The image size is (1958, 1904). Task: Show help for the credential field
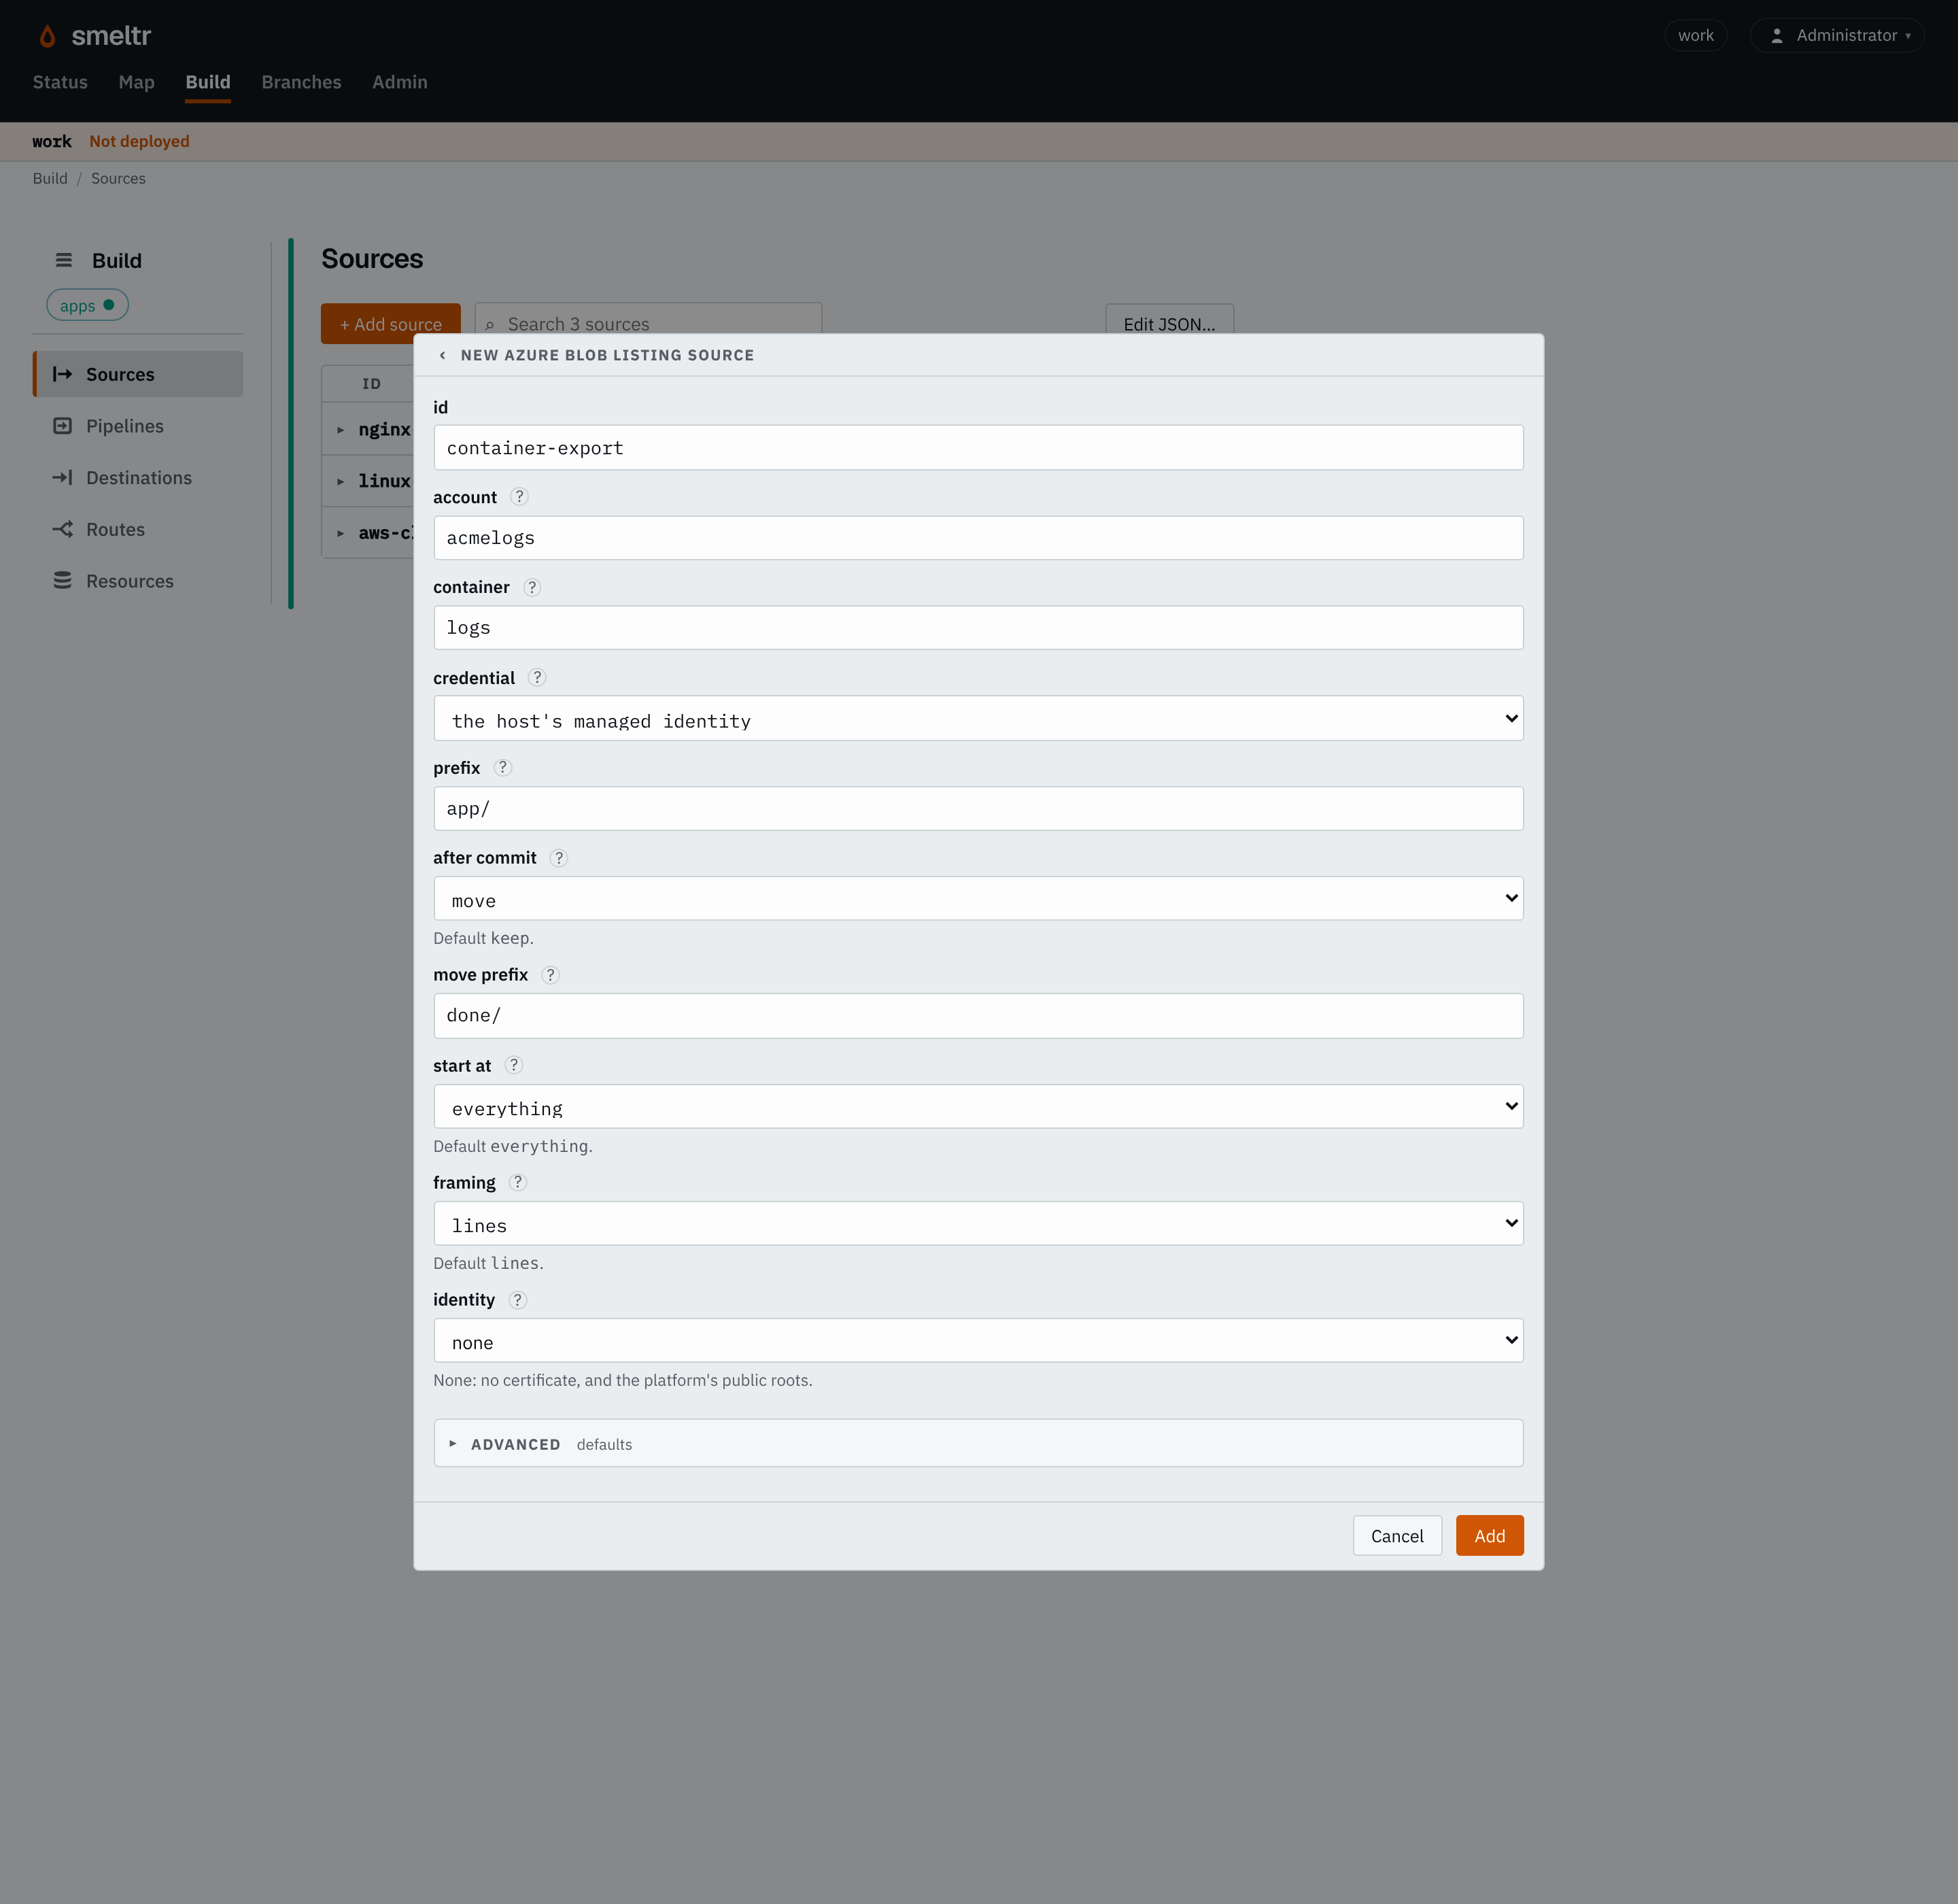(x=537, y=677)
